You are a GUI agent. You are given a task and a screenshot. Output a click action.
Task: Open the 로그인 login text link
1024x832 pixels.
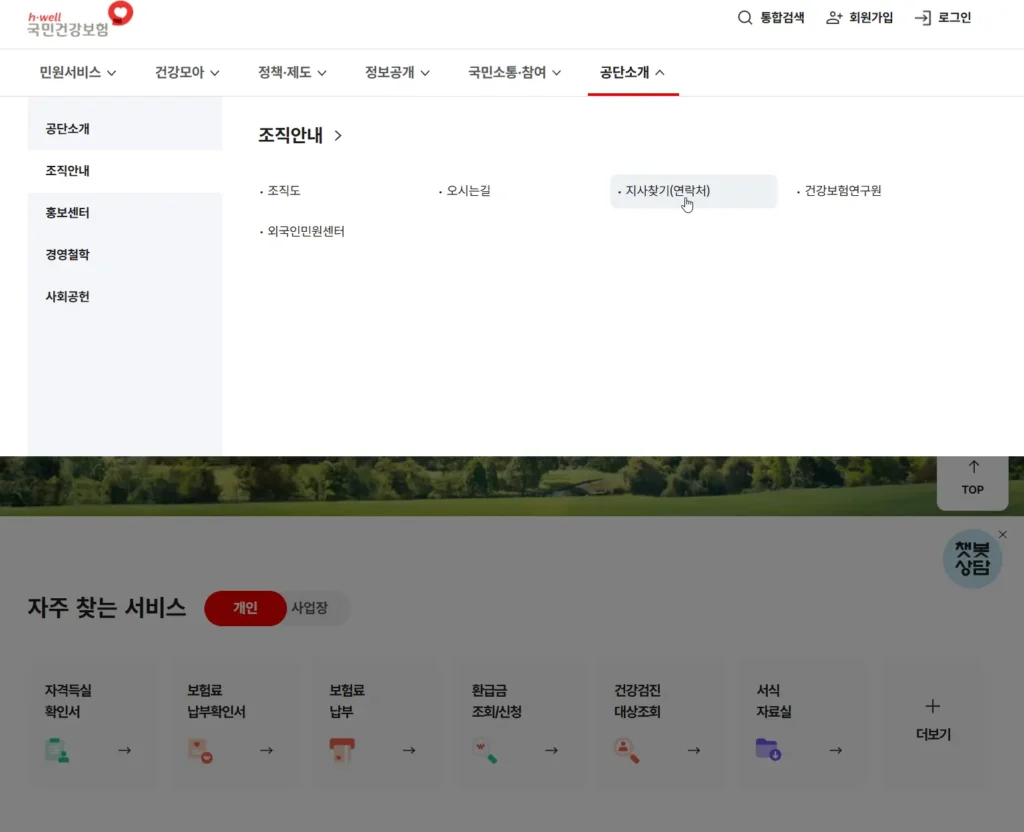[954, 18]
